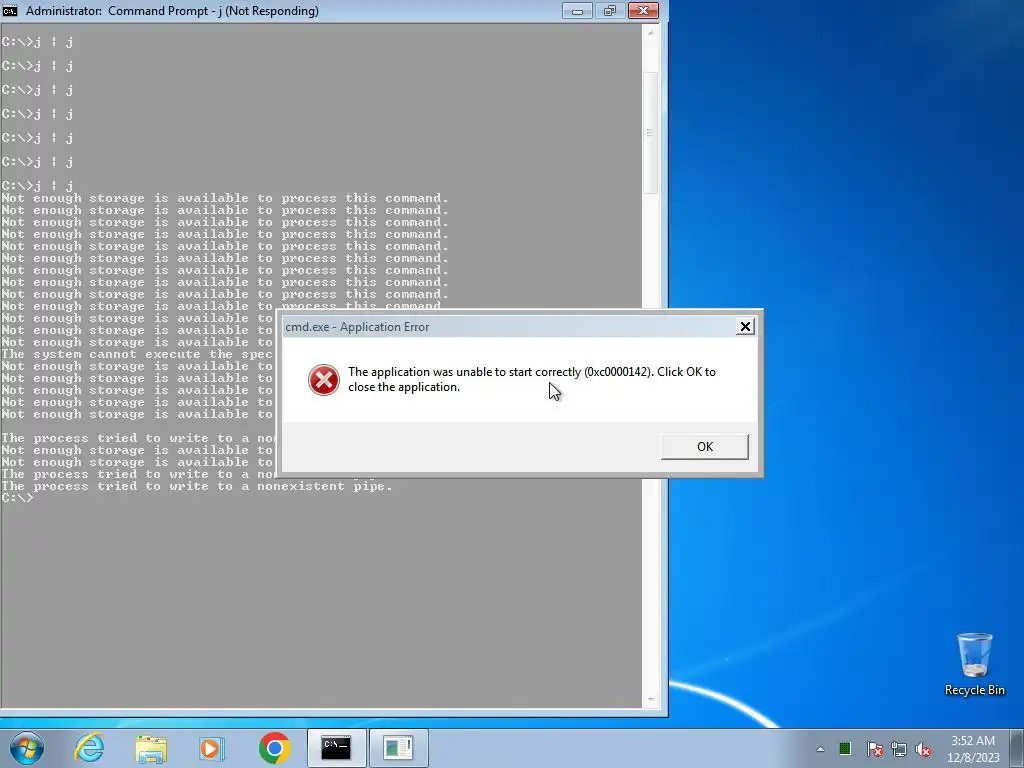Restore down the Command Prompt window
Viewport: 1024px width, 768px height.
coord(610,10)
